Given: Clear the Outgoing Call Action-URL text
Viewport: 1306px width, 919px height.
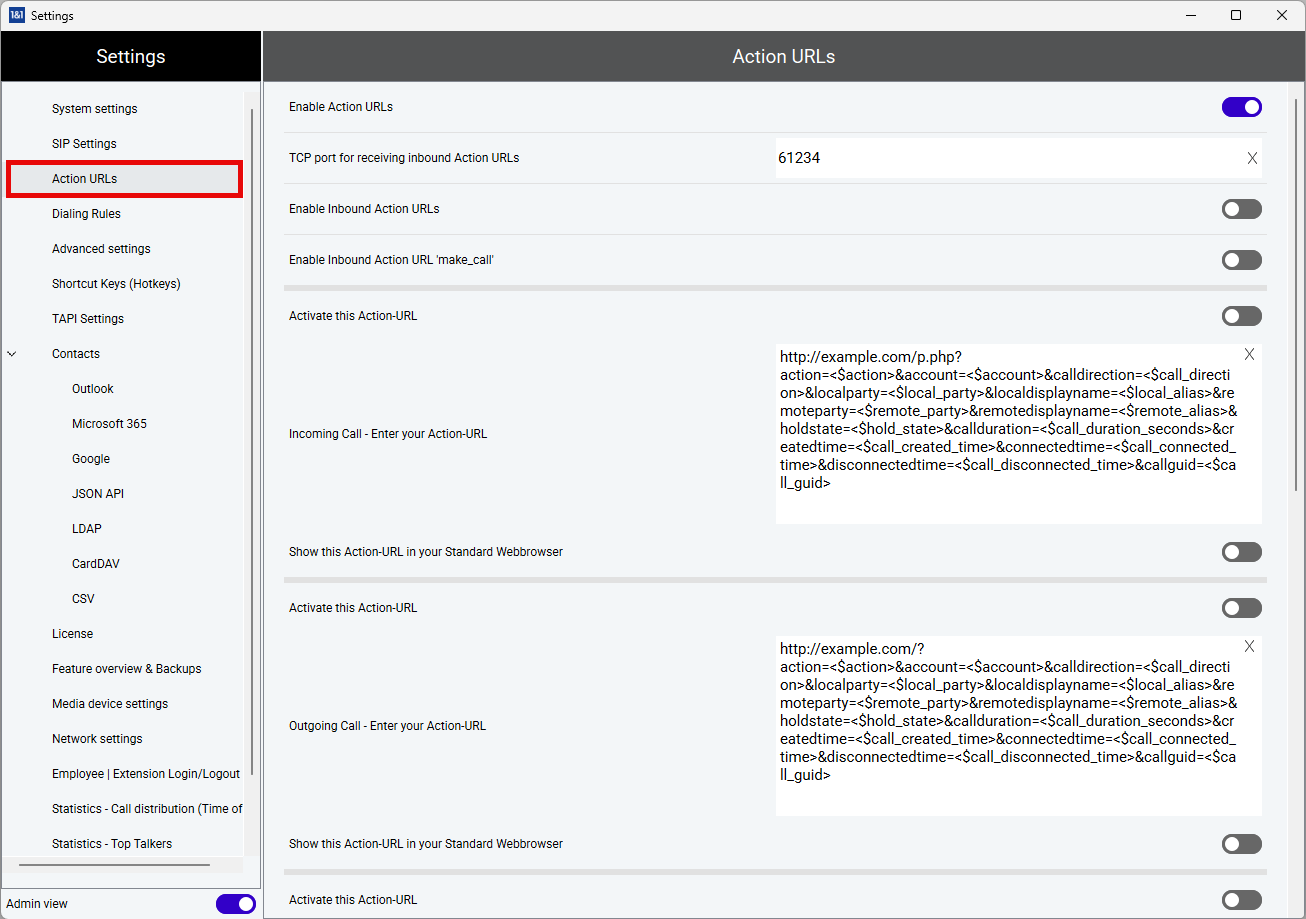Looking at the screenshot, I should [x=1249, y=647].
